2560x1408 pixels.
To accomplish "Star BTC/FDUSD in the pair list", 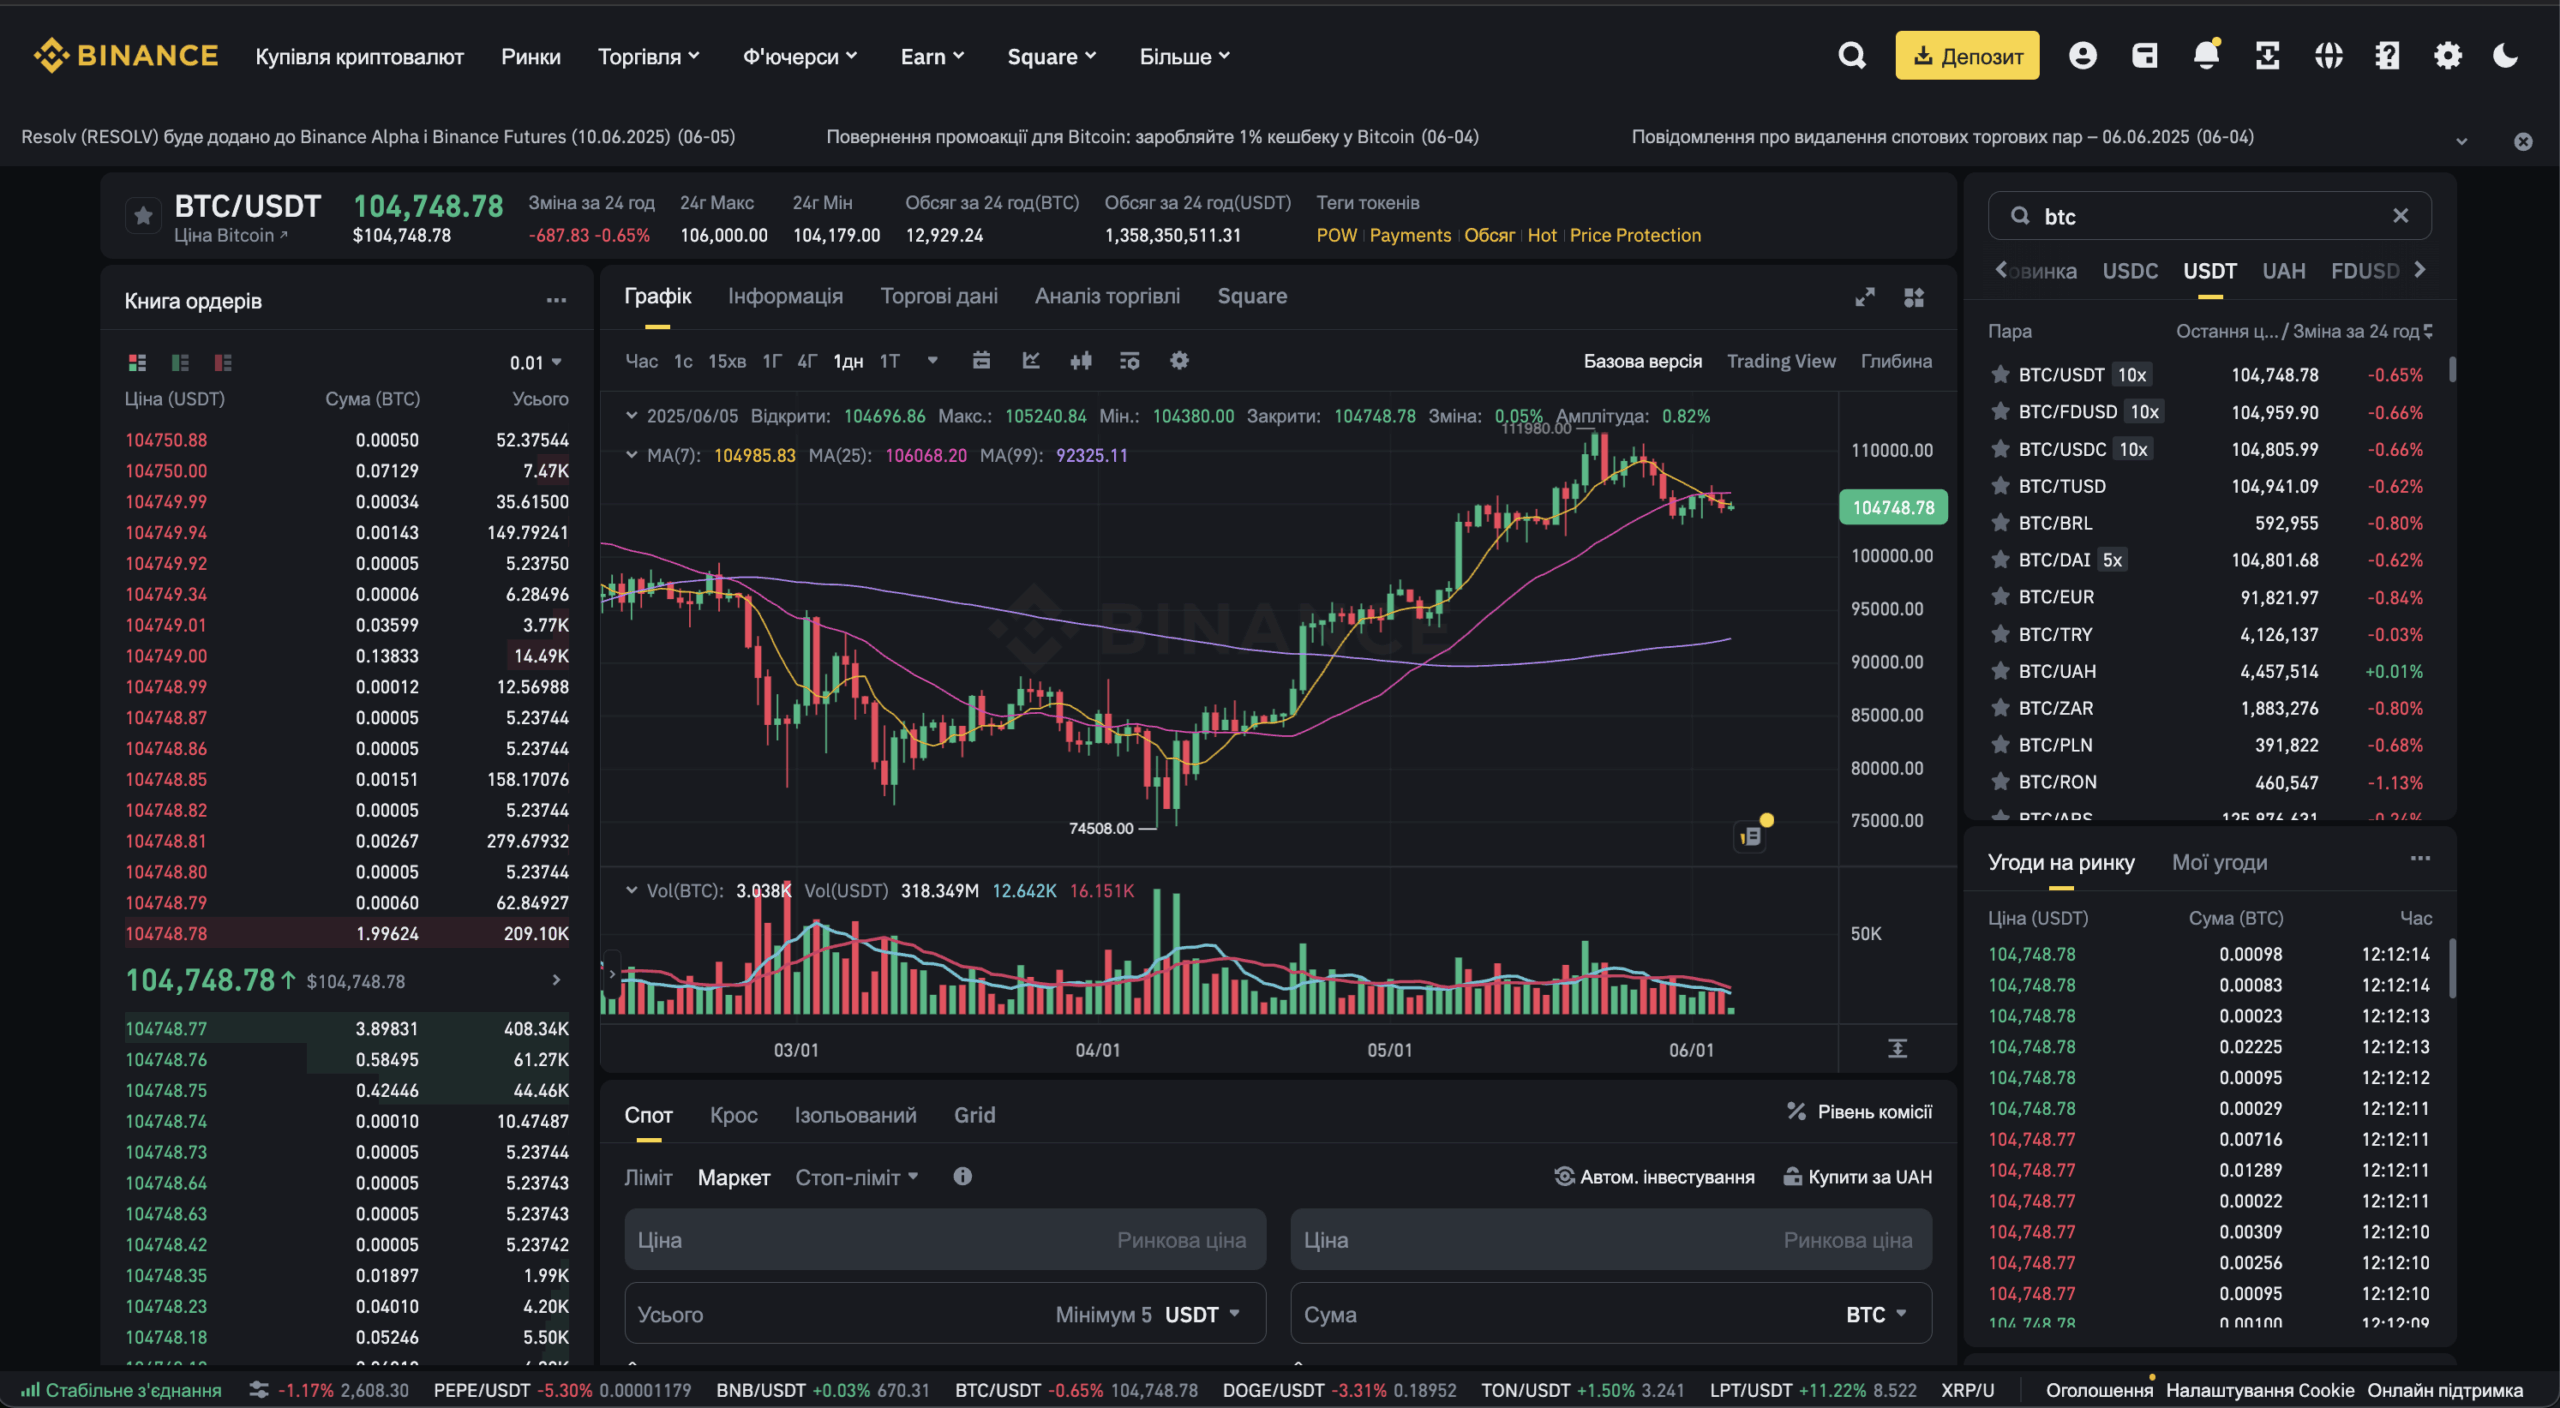I will (2000, 412).
